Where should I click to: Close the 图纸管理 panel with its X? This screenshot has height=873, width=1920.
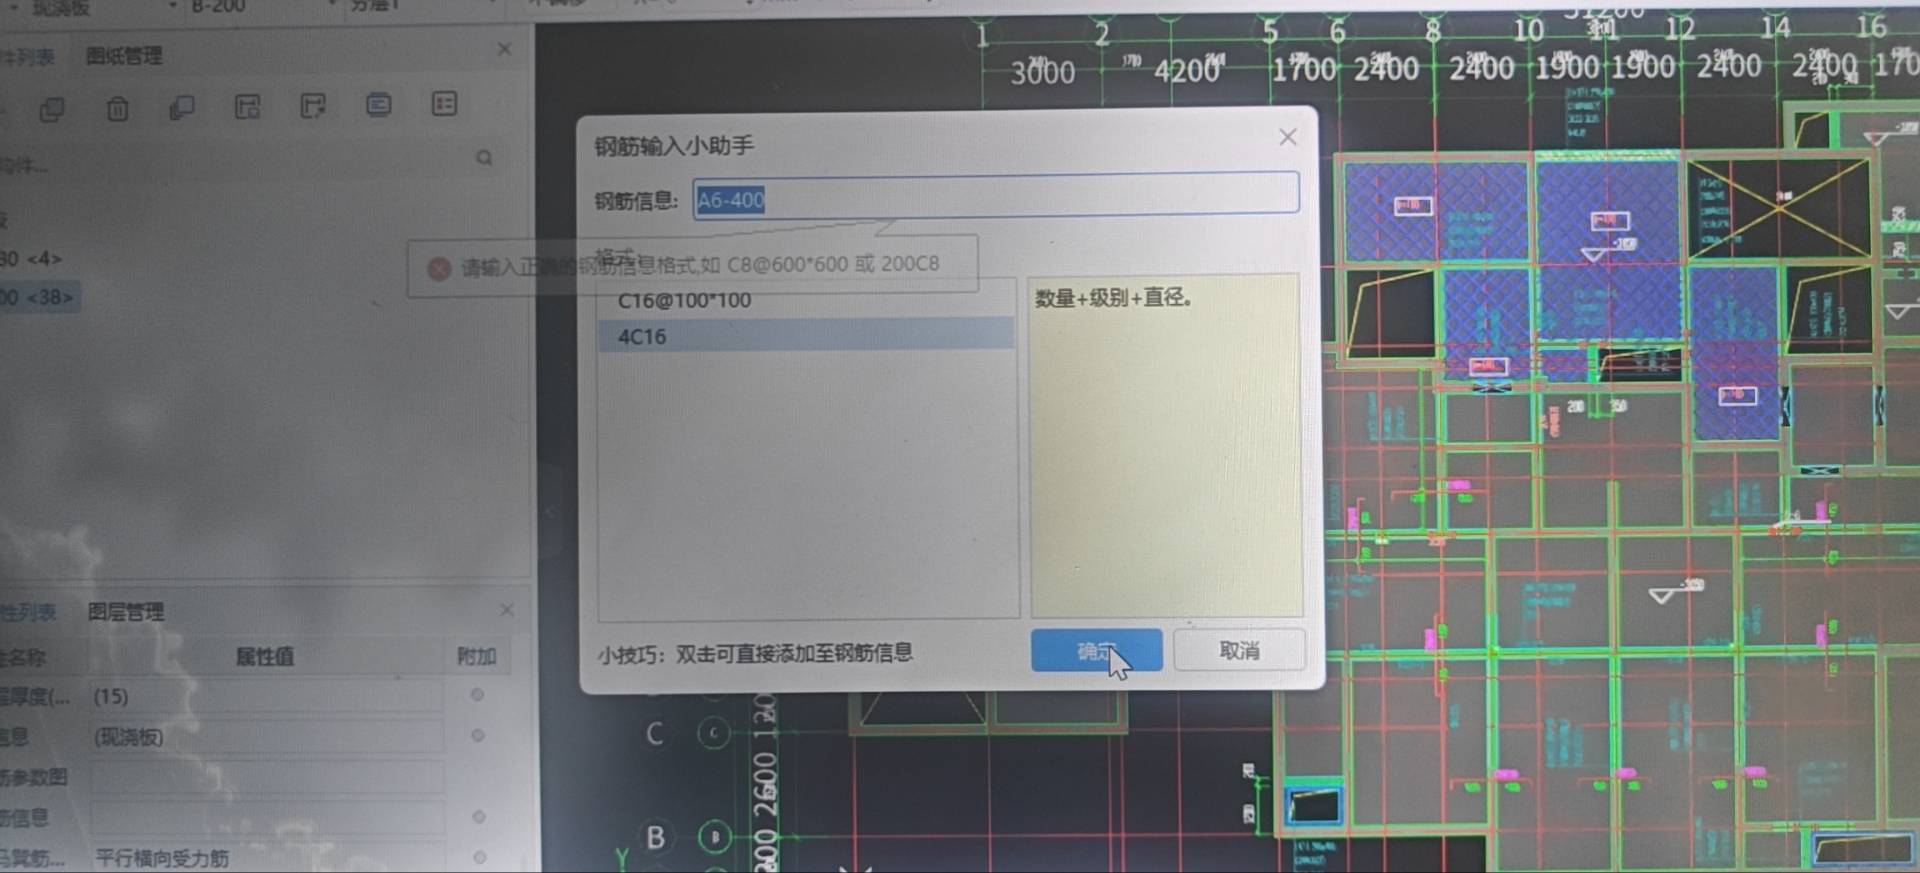click(504, 49)
